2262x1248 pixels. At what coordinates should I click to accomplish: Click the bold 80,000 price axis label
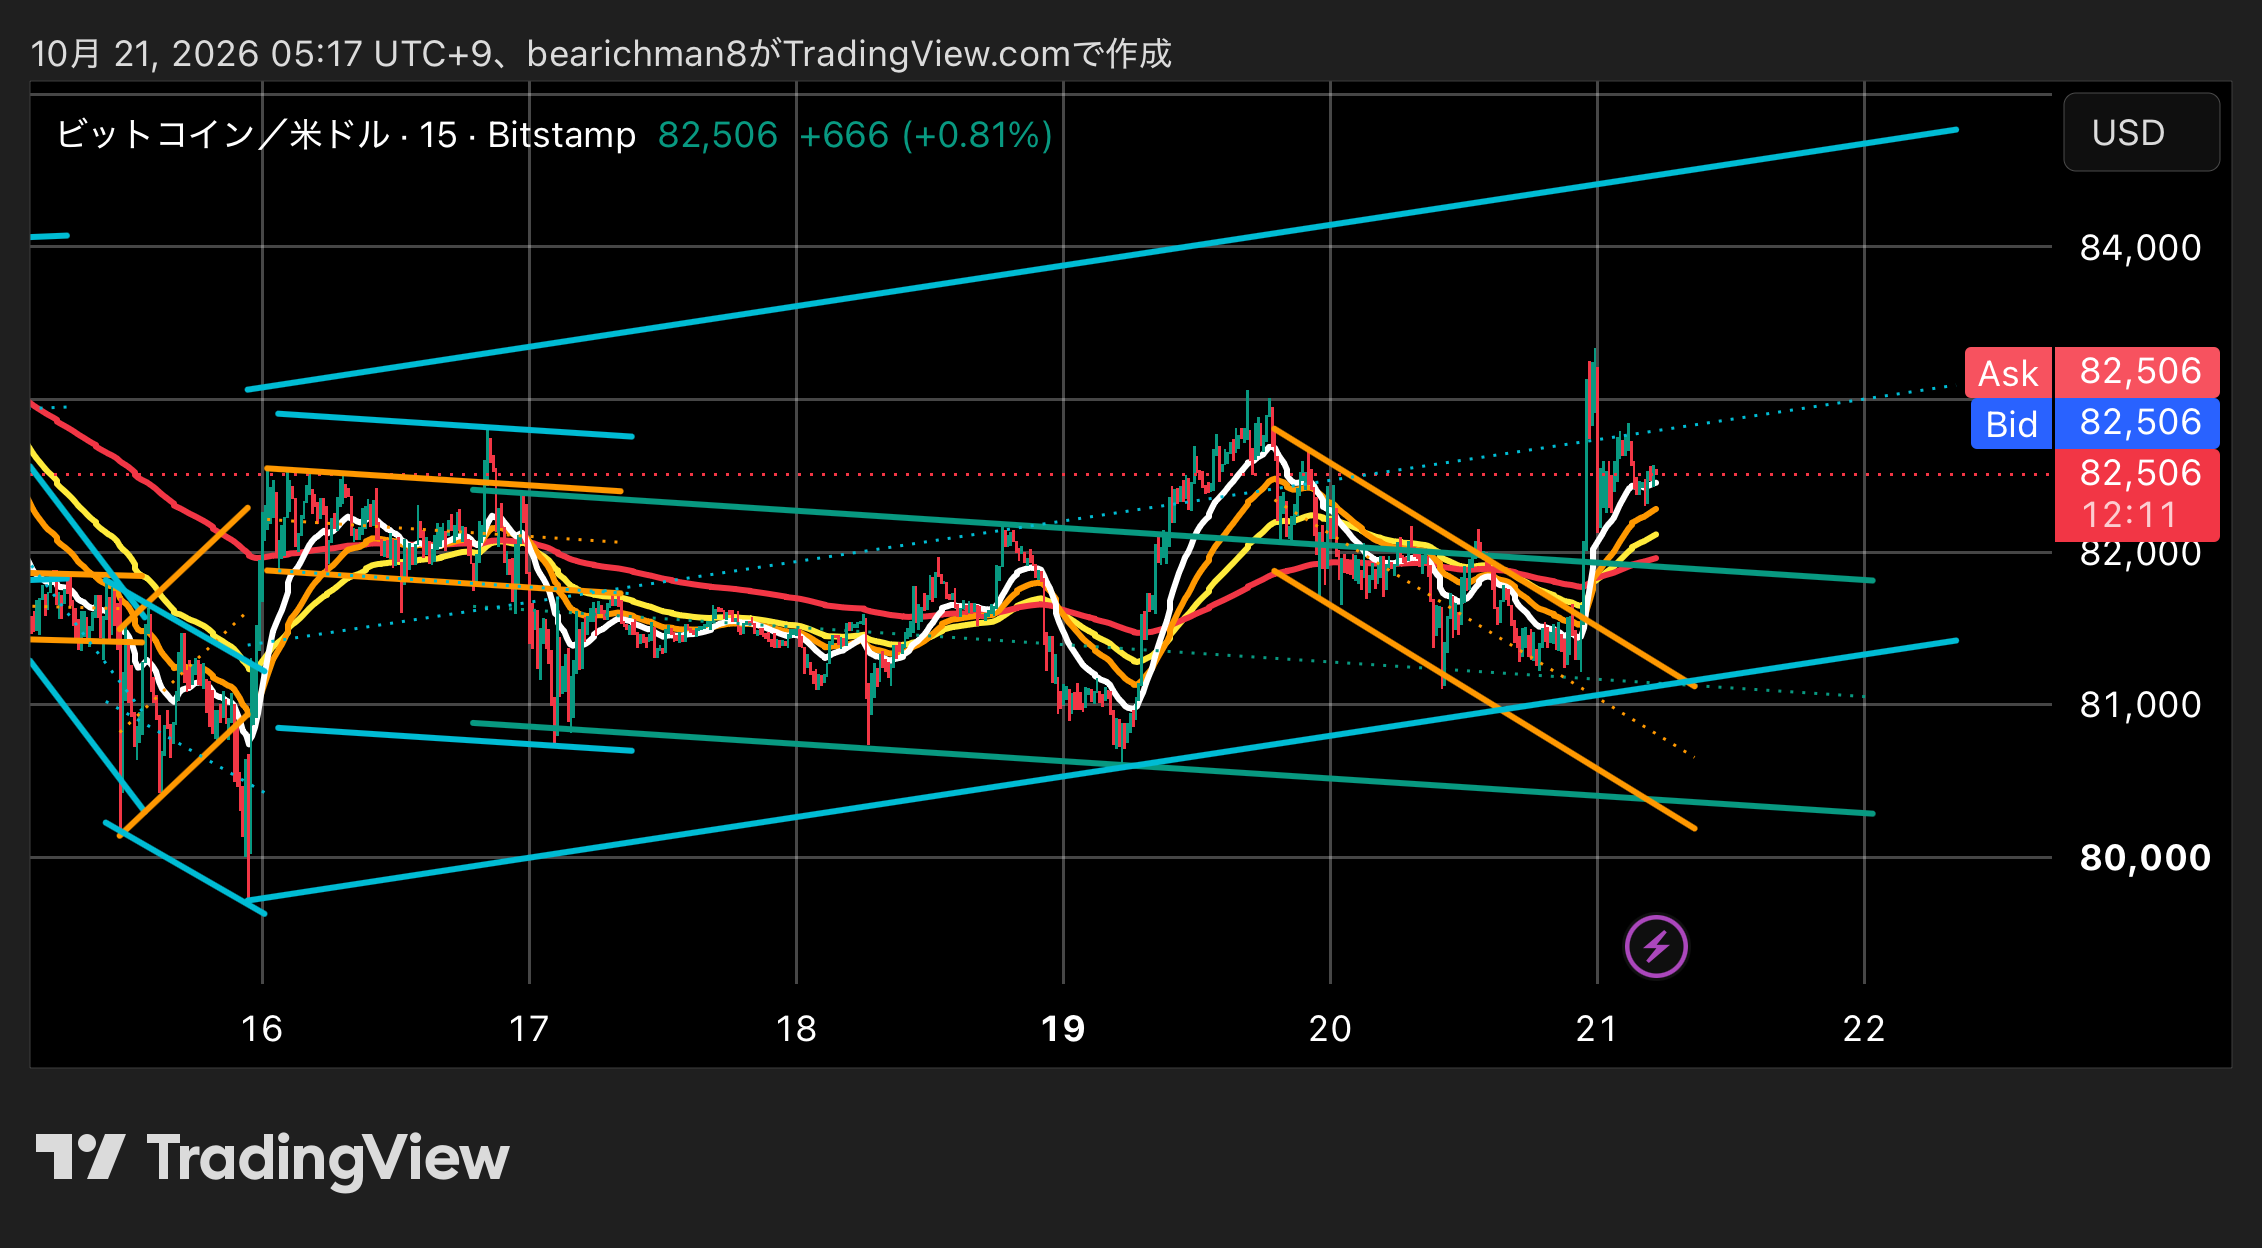pos(2145,858)
